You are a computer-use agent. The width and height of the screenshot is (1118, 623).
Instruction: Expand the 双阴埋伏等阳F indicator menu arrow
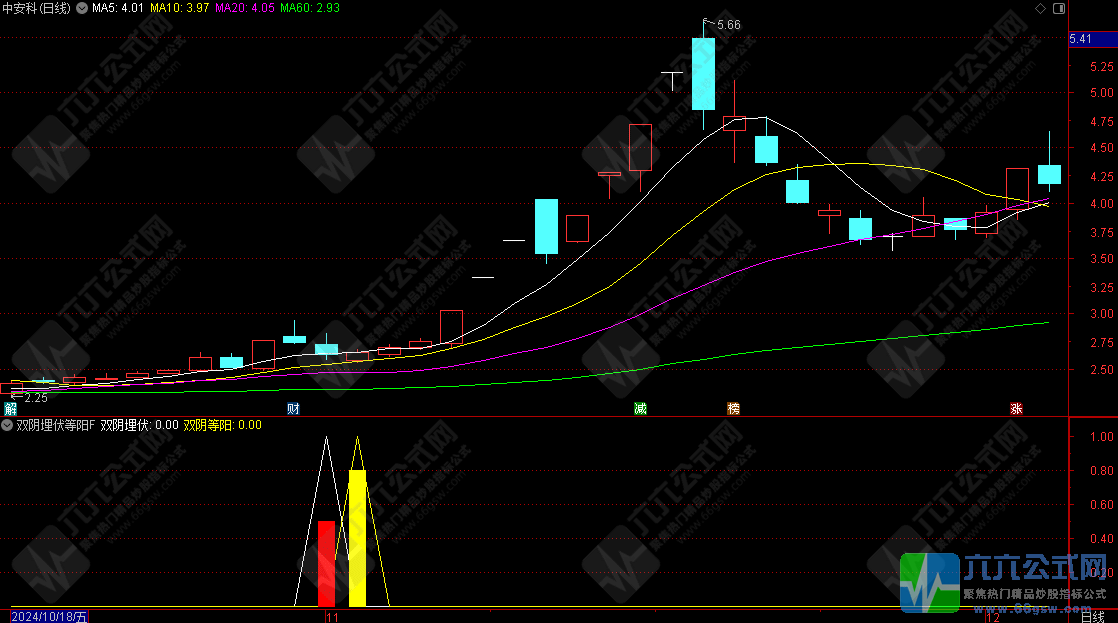7,425
